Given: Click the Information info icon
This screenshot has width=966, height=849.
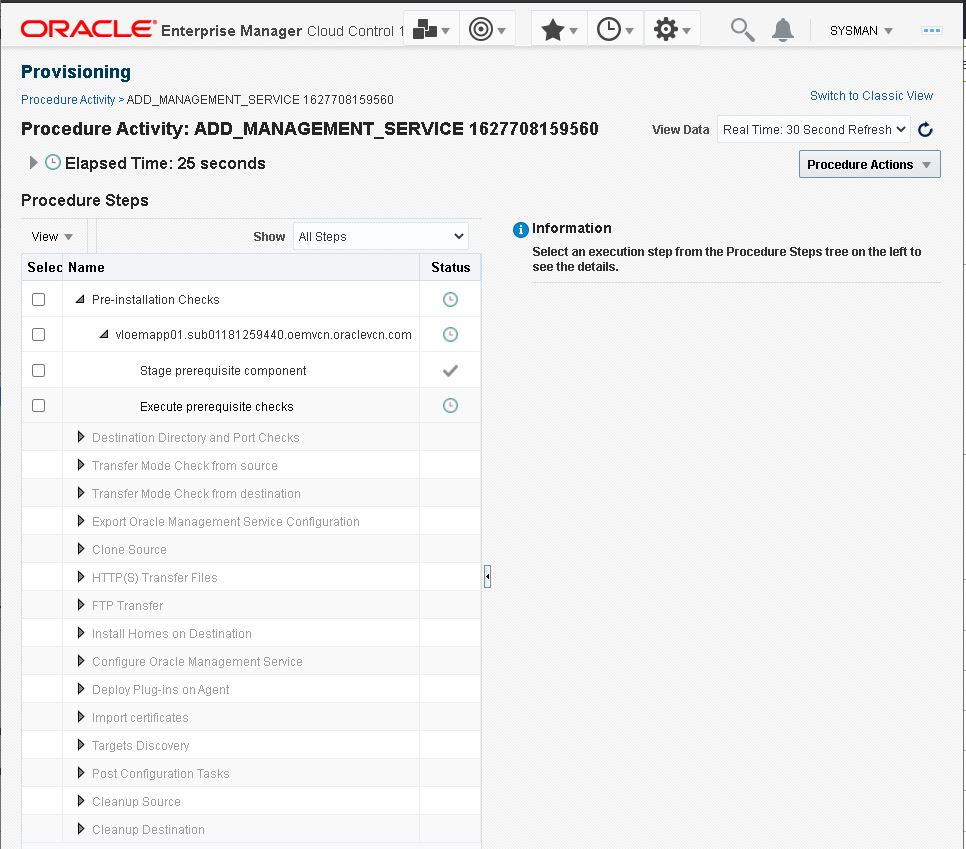Looking at the screenshot, I should coord(519,229).
